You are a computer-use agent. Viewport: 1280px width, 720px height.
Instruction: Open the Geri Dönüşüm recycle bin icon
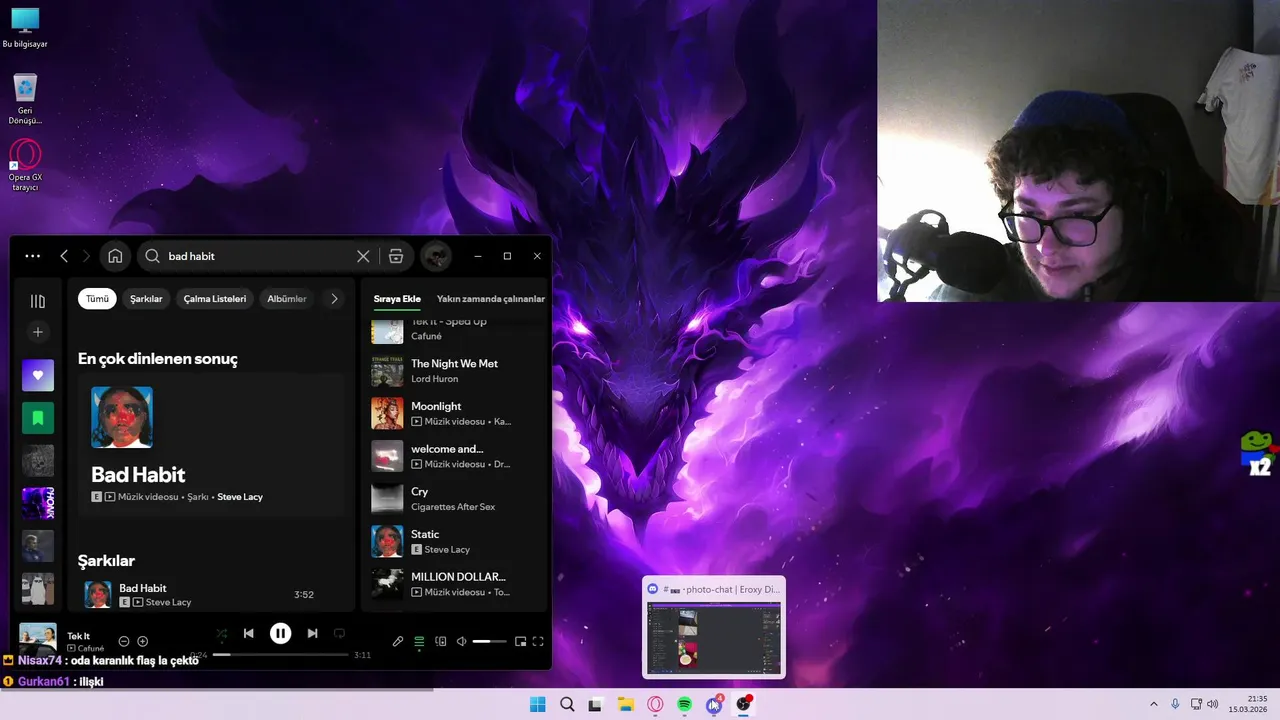click(x=25, y=99)
